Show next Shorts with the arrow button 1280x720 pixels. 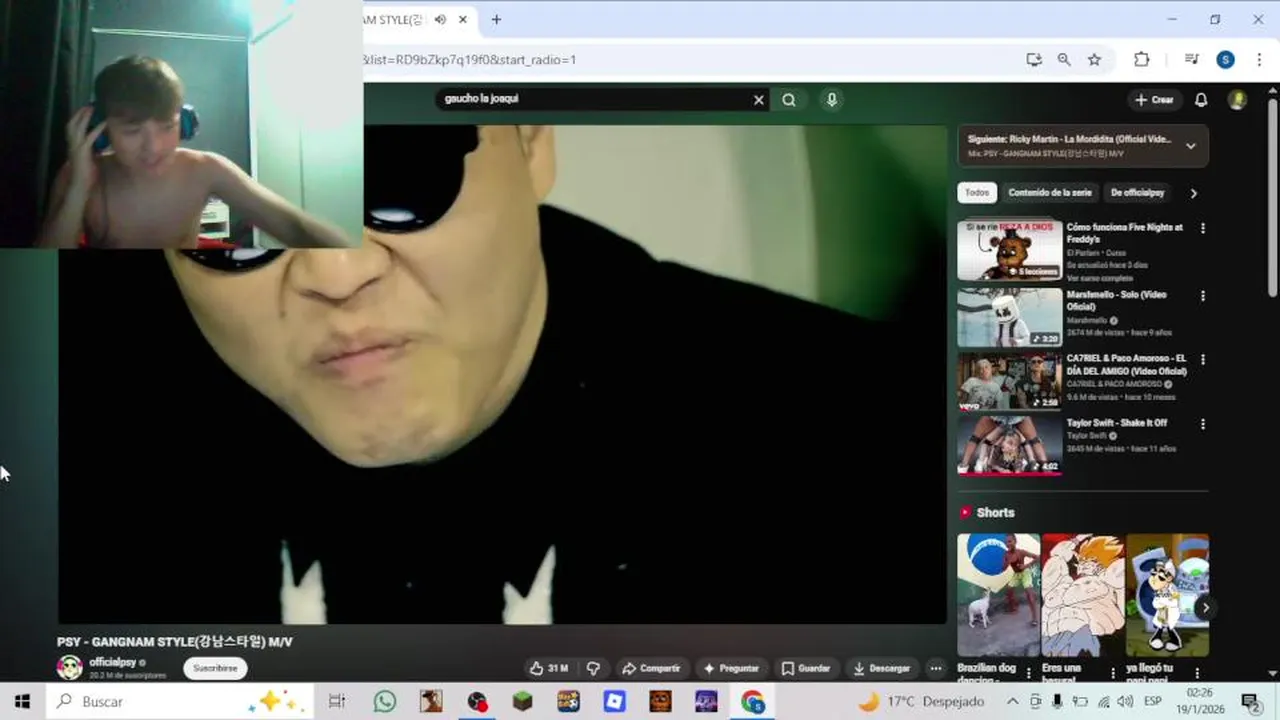pos(1205,607)
